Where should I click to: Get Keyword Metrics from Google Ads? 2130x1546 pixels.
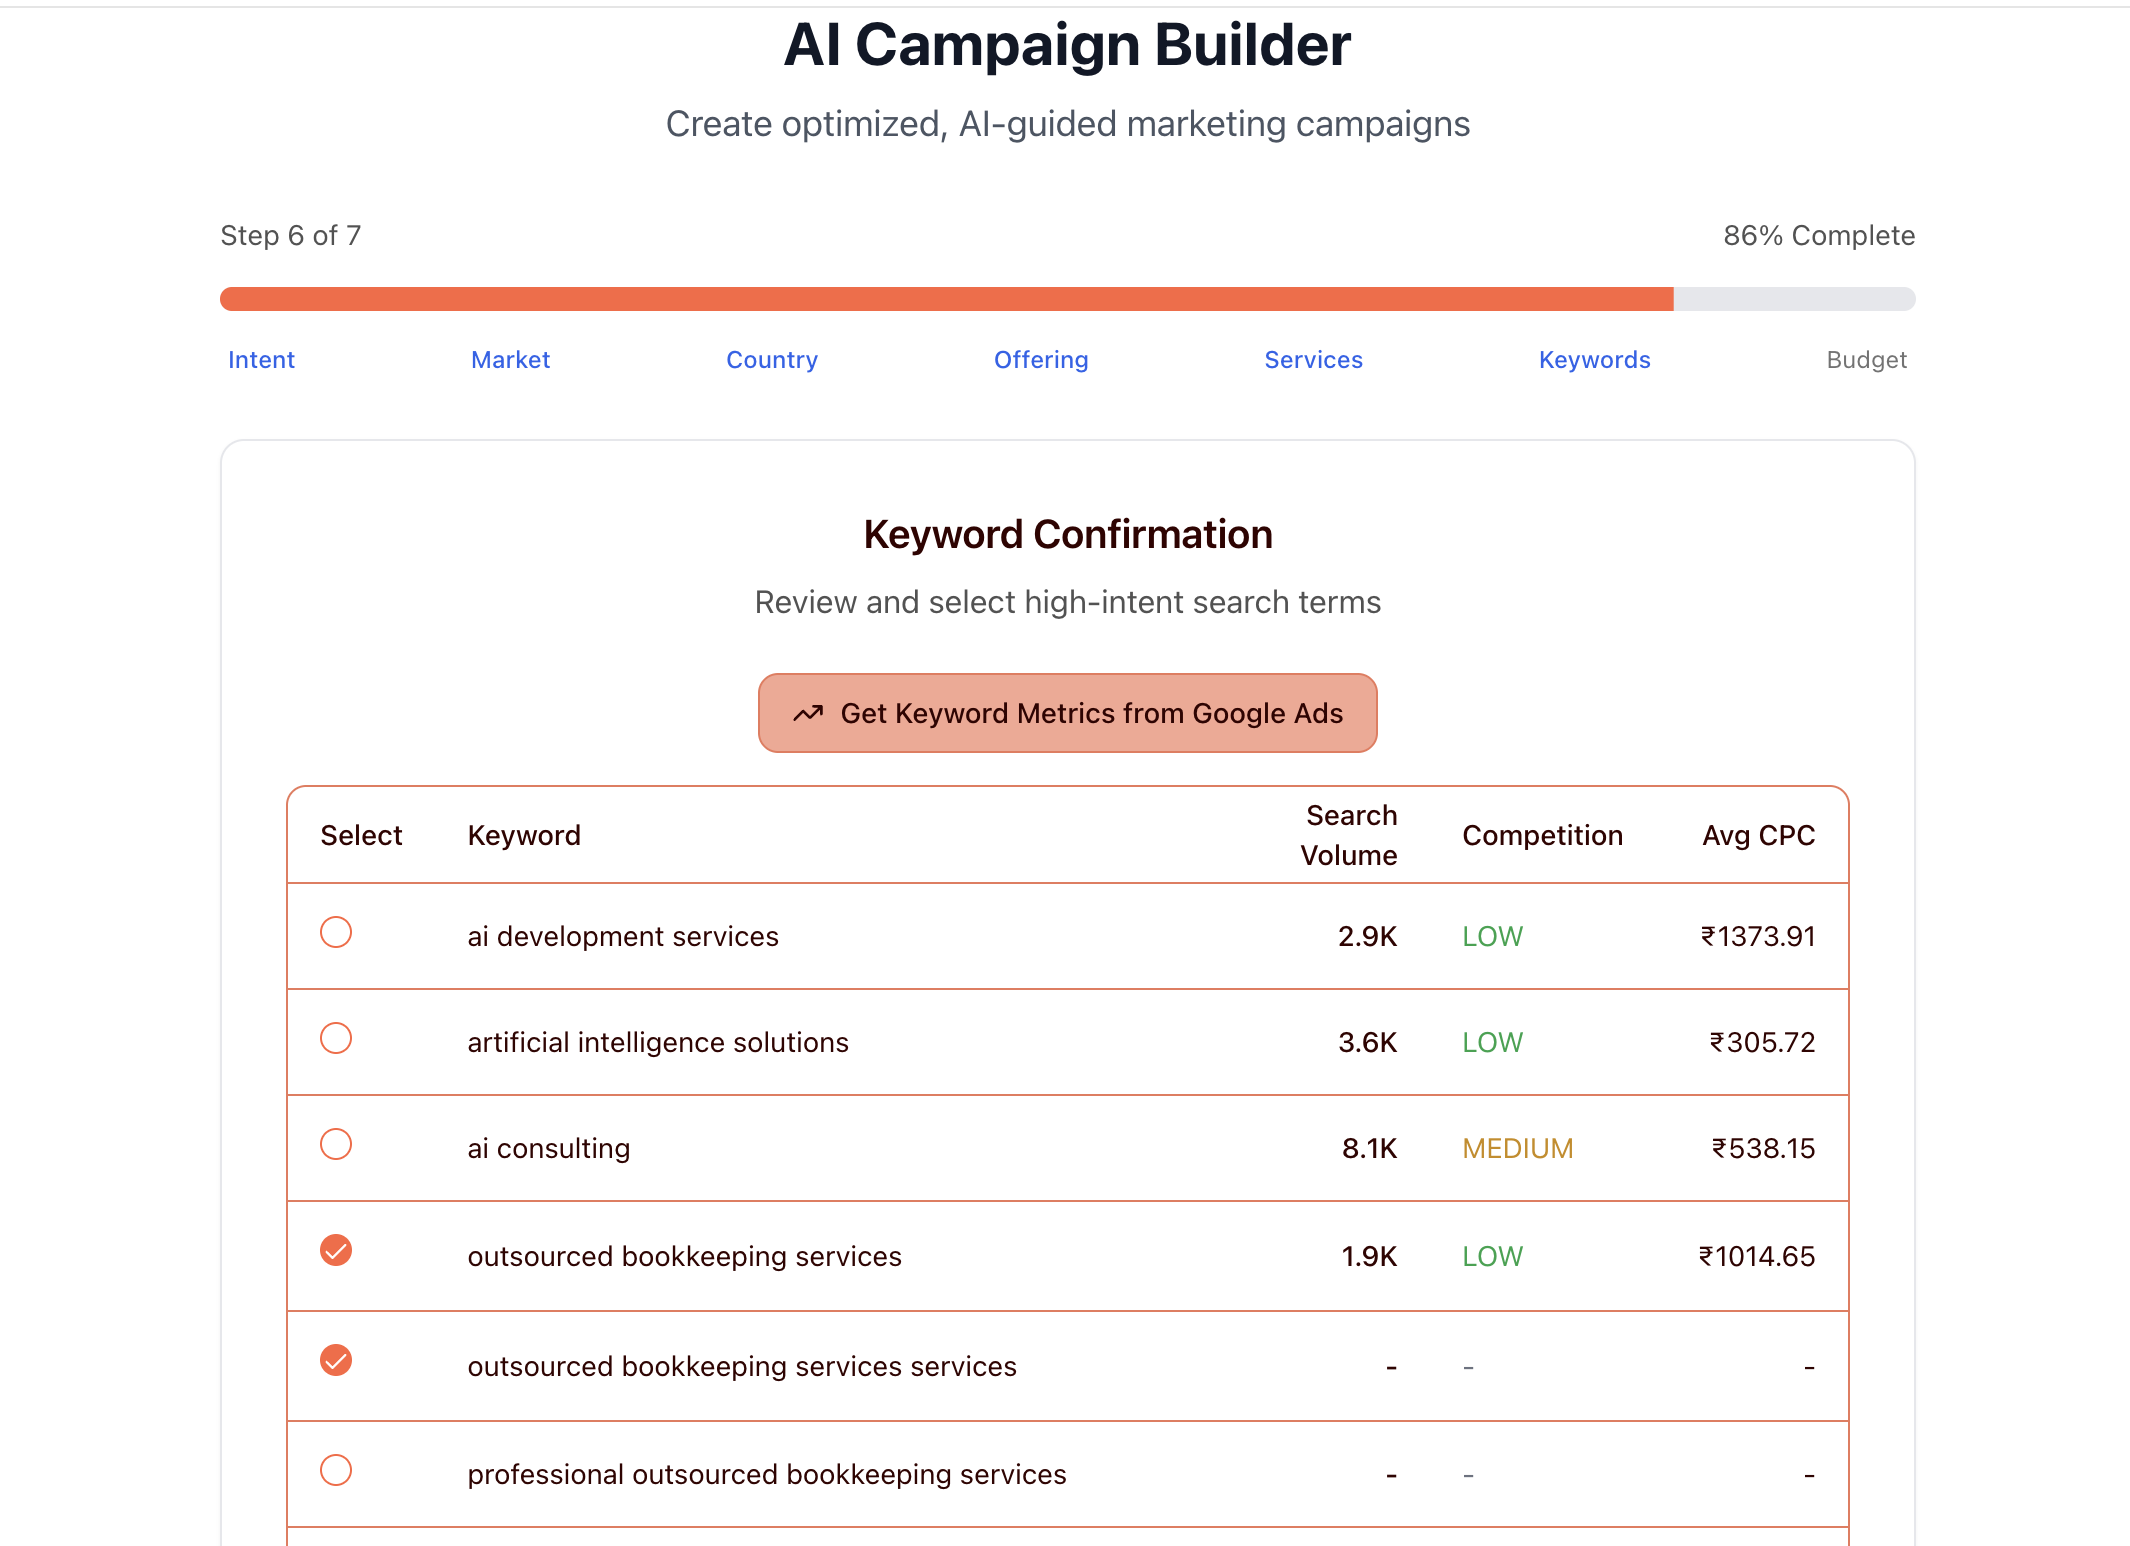coord(1090,713)
